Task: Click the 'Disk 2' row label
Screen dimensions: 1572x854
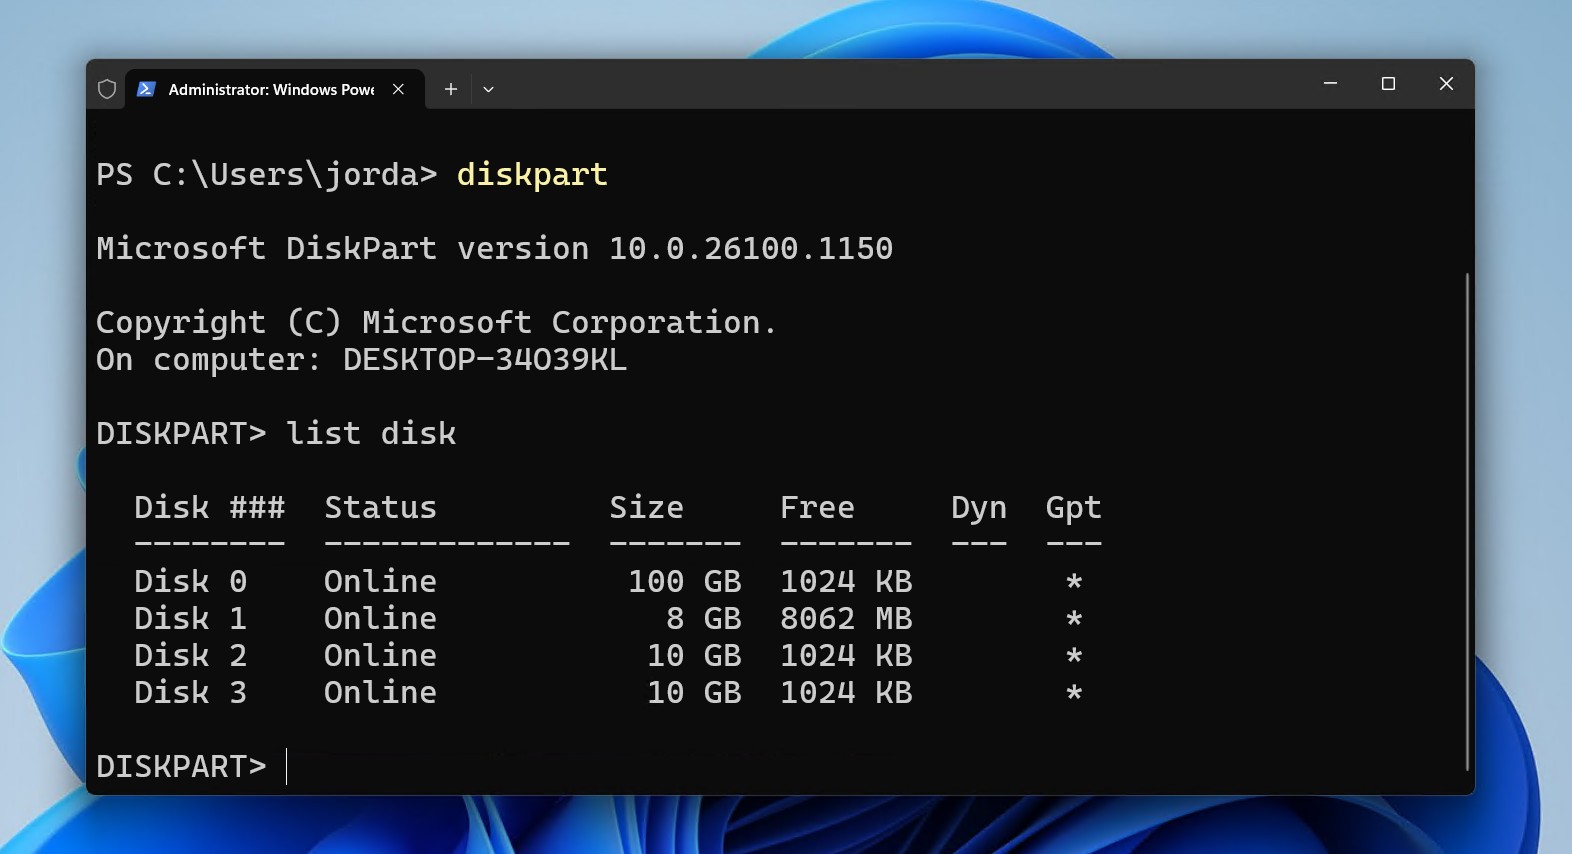Action: (x=191, y=655)
